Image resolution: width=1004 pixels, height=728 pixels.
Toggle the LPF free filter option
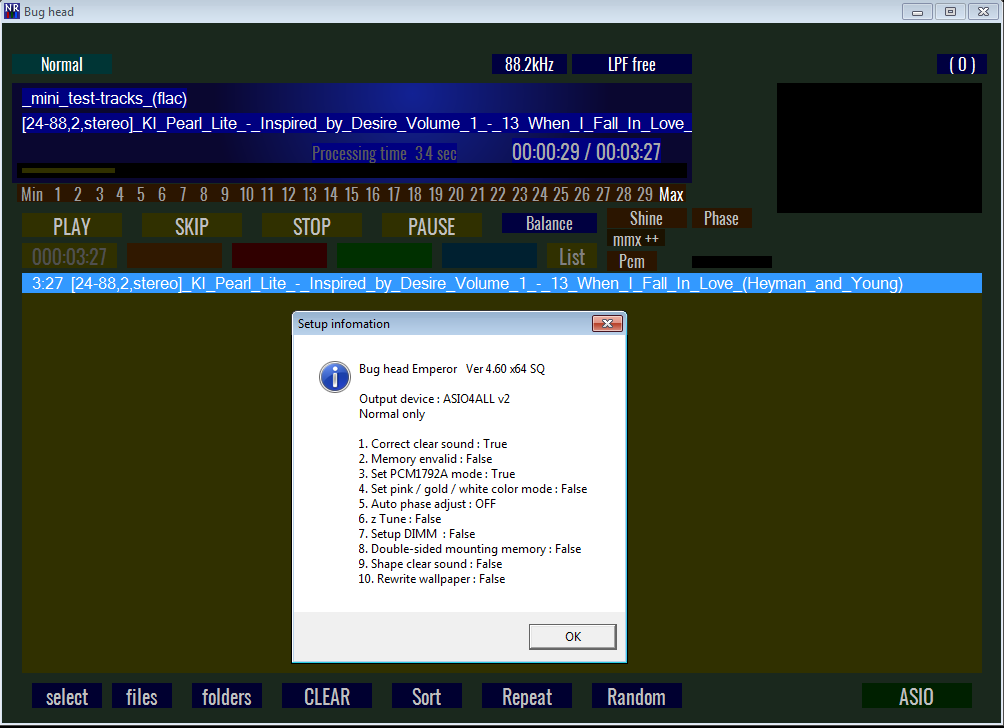click(x=631, y=64)
